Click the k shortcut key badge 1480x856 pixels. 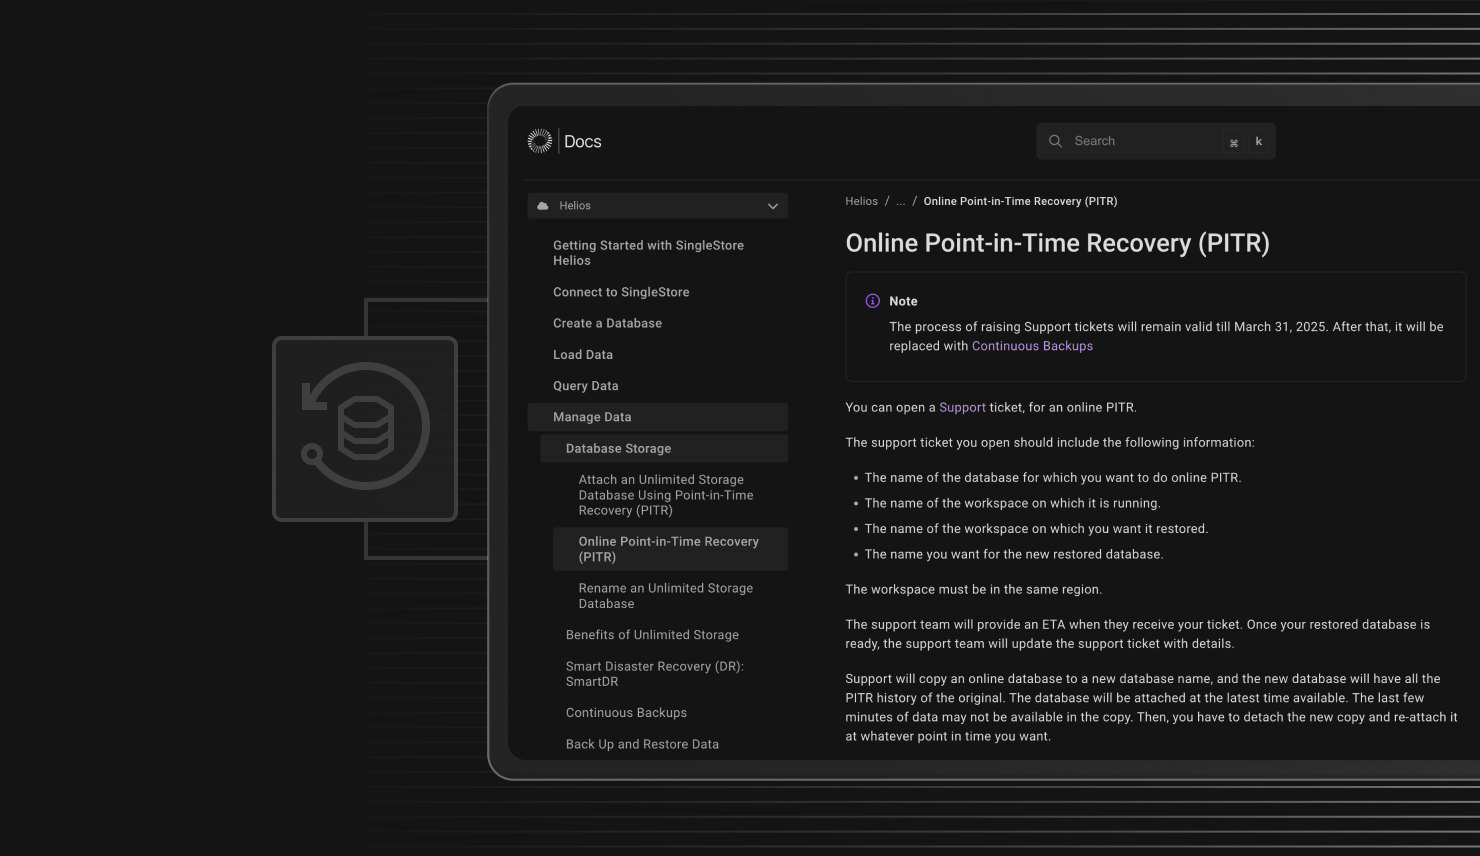point(1258,142)
